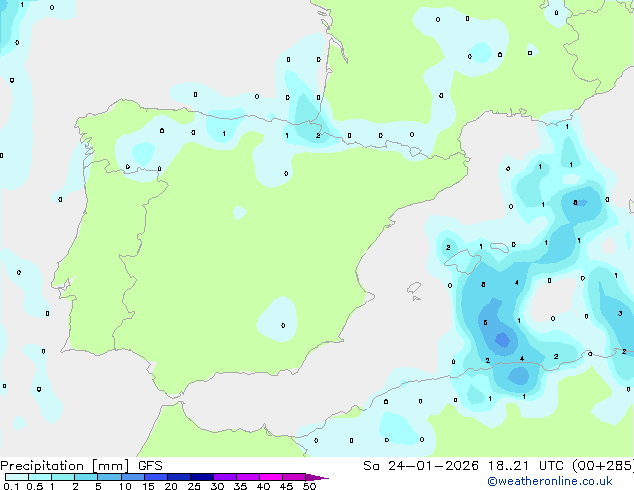This screenshot has width=634, height=490.
Task: Click the legend label '20'
Action: pyautogui.click(x=171, y=486)
